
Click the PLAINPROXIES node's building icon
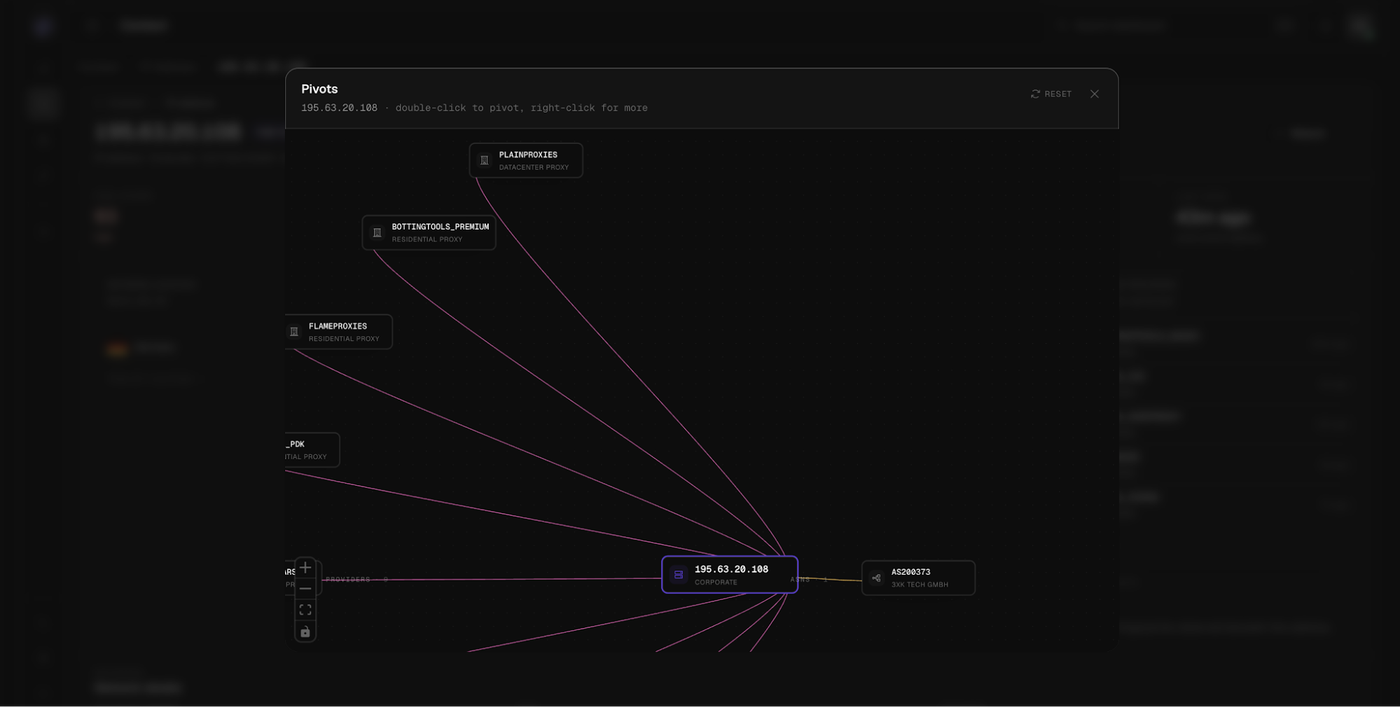coord(484,160)
